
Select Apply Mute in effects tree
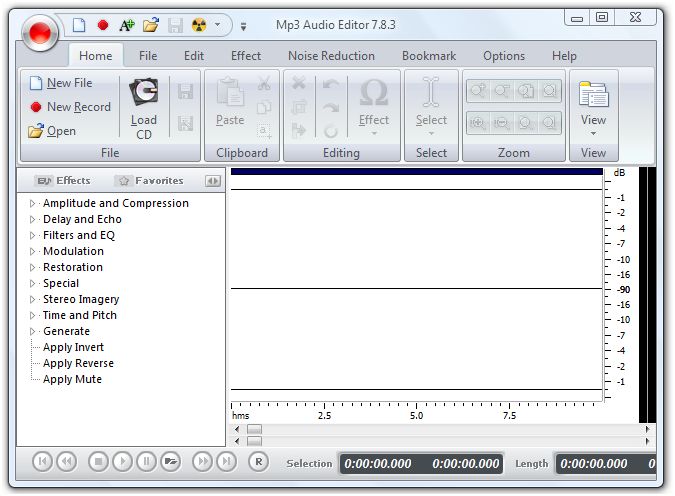pos(72,379)
